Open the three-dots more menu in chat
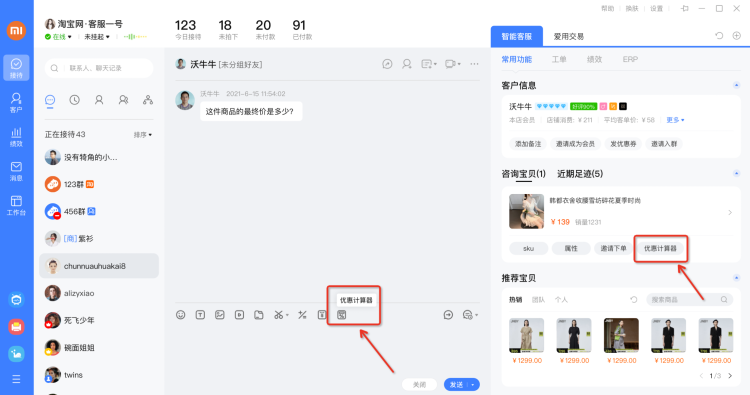 (474, 64)
